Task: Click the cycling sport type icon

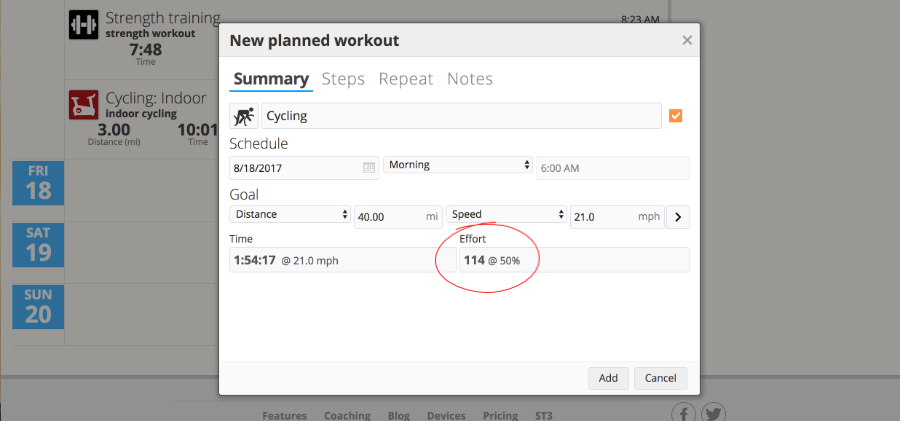Action: point(244,116)
